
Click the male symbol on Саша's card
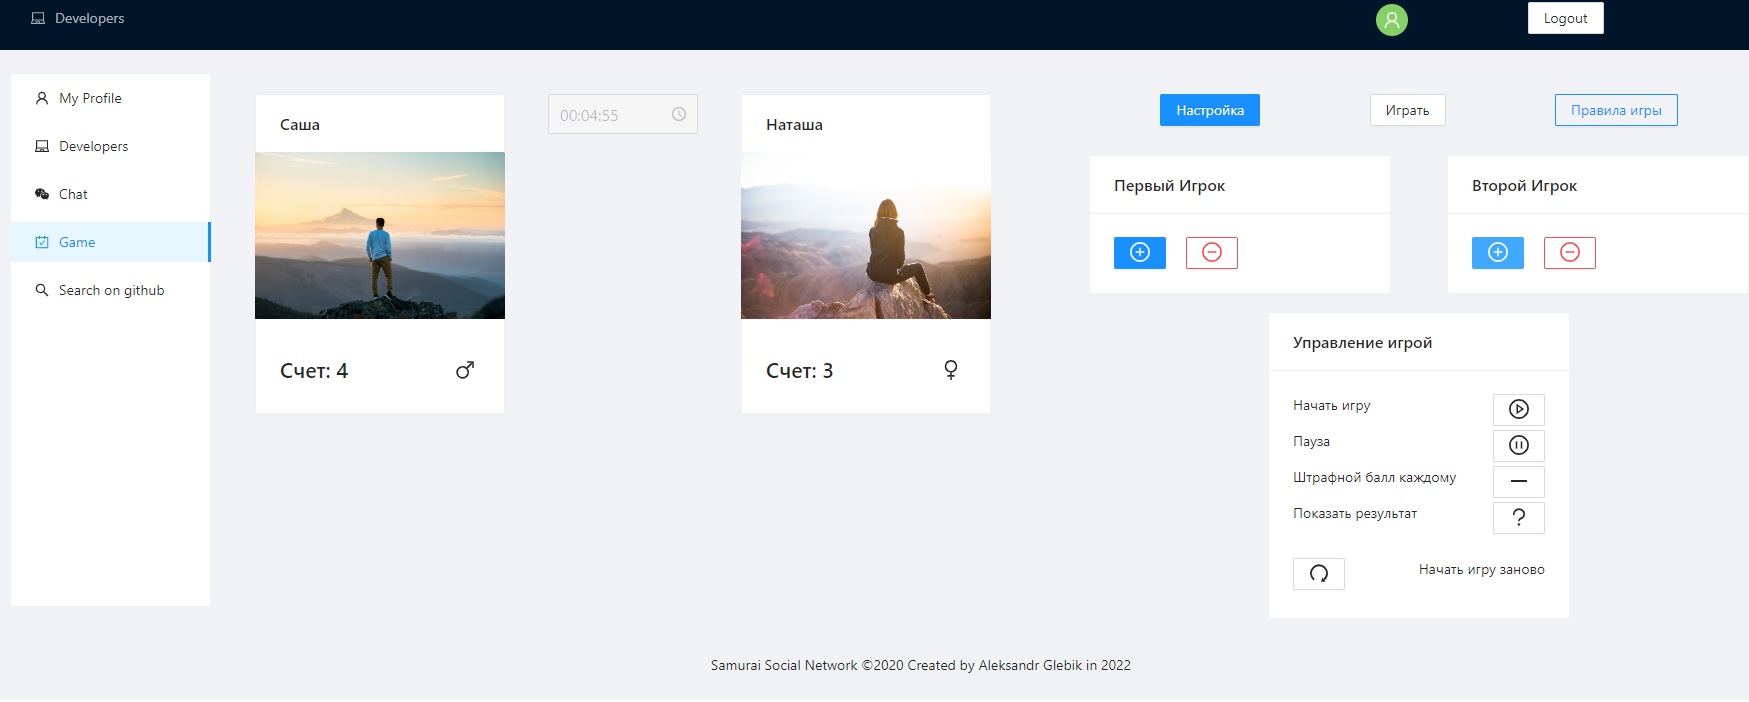coord(465,370)
